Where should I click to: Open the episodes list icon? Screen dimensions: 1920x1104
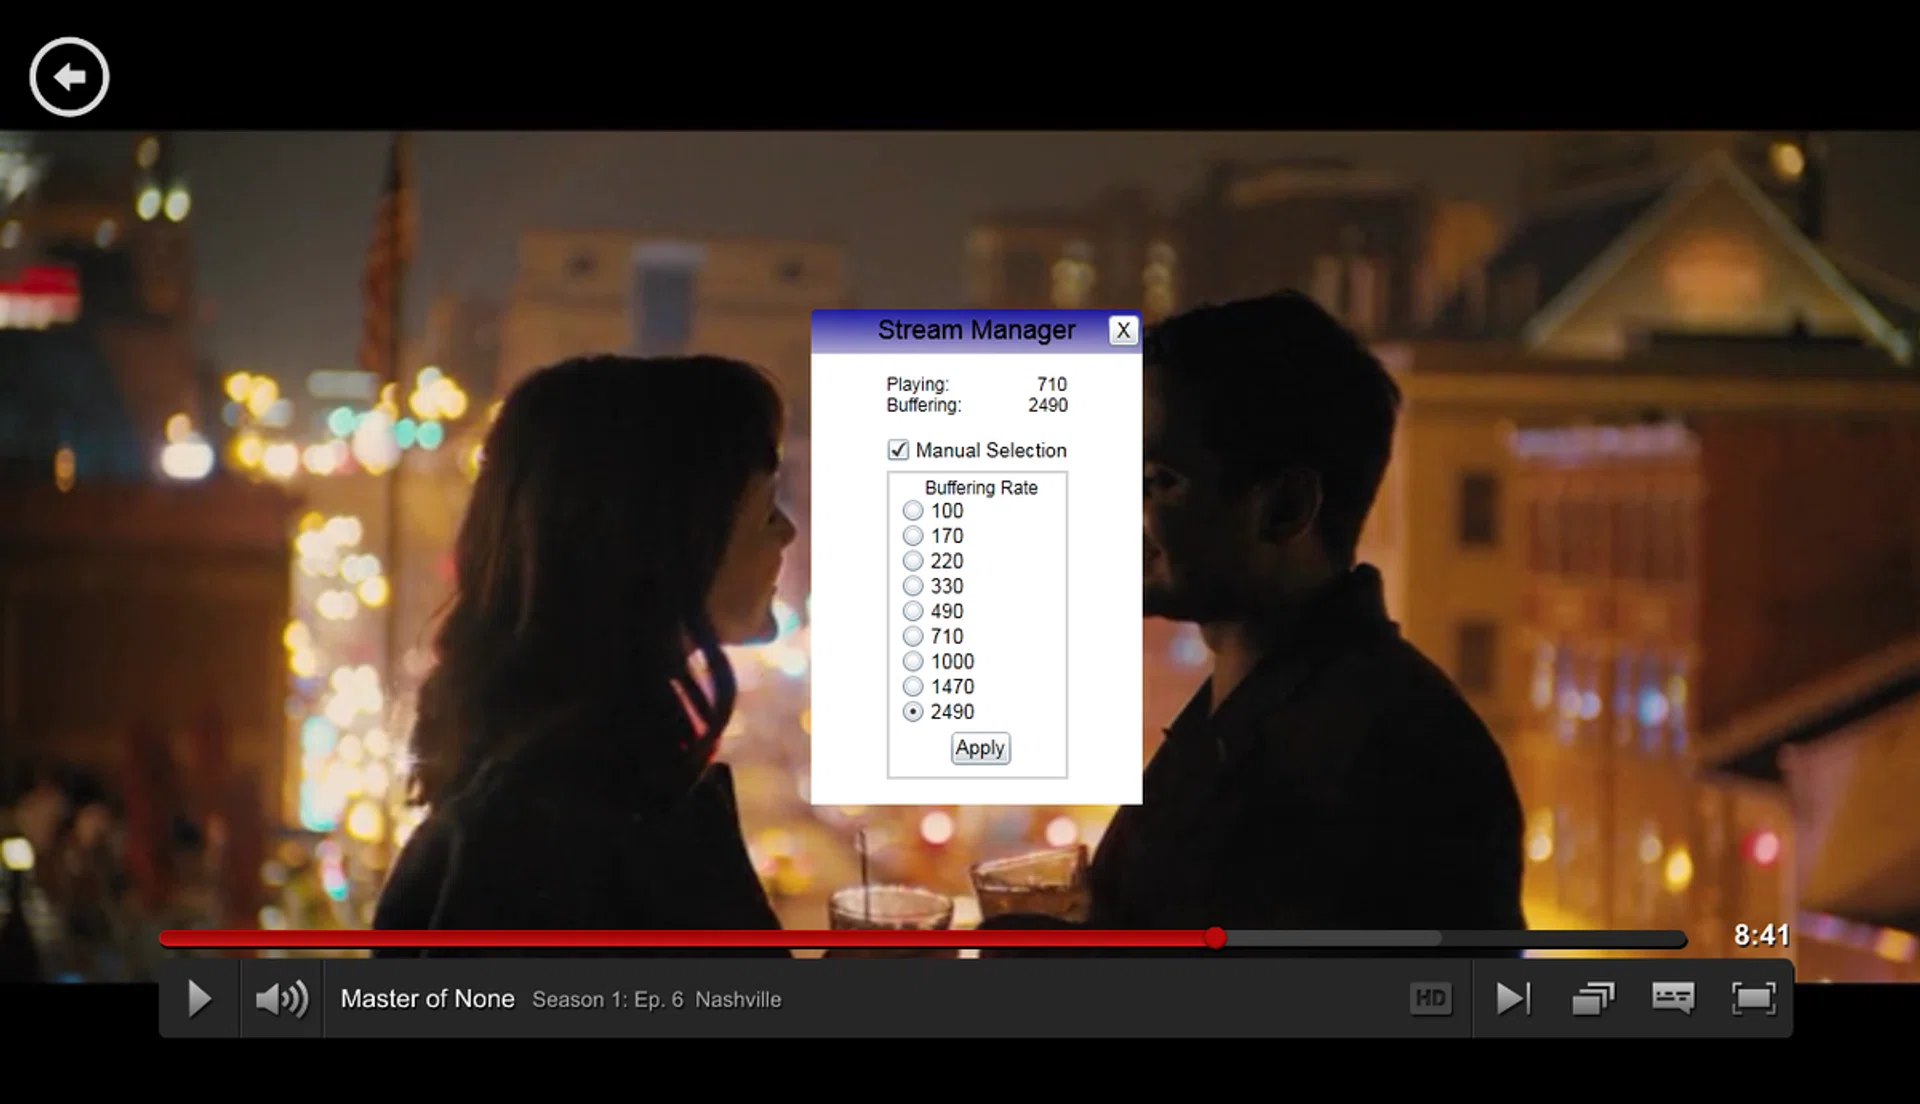pyautogui.click(x=1593, y=998)
